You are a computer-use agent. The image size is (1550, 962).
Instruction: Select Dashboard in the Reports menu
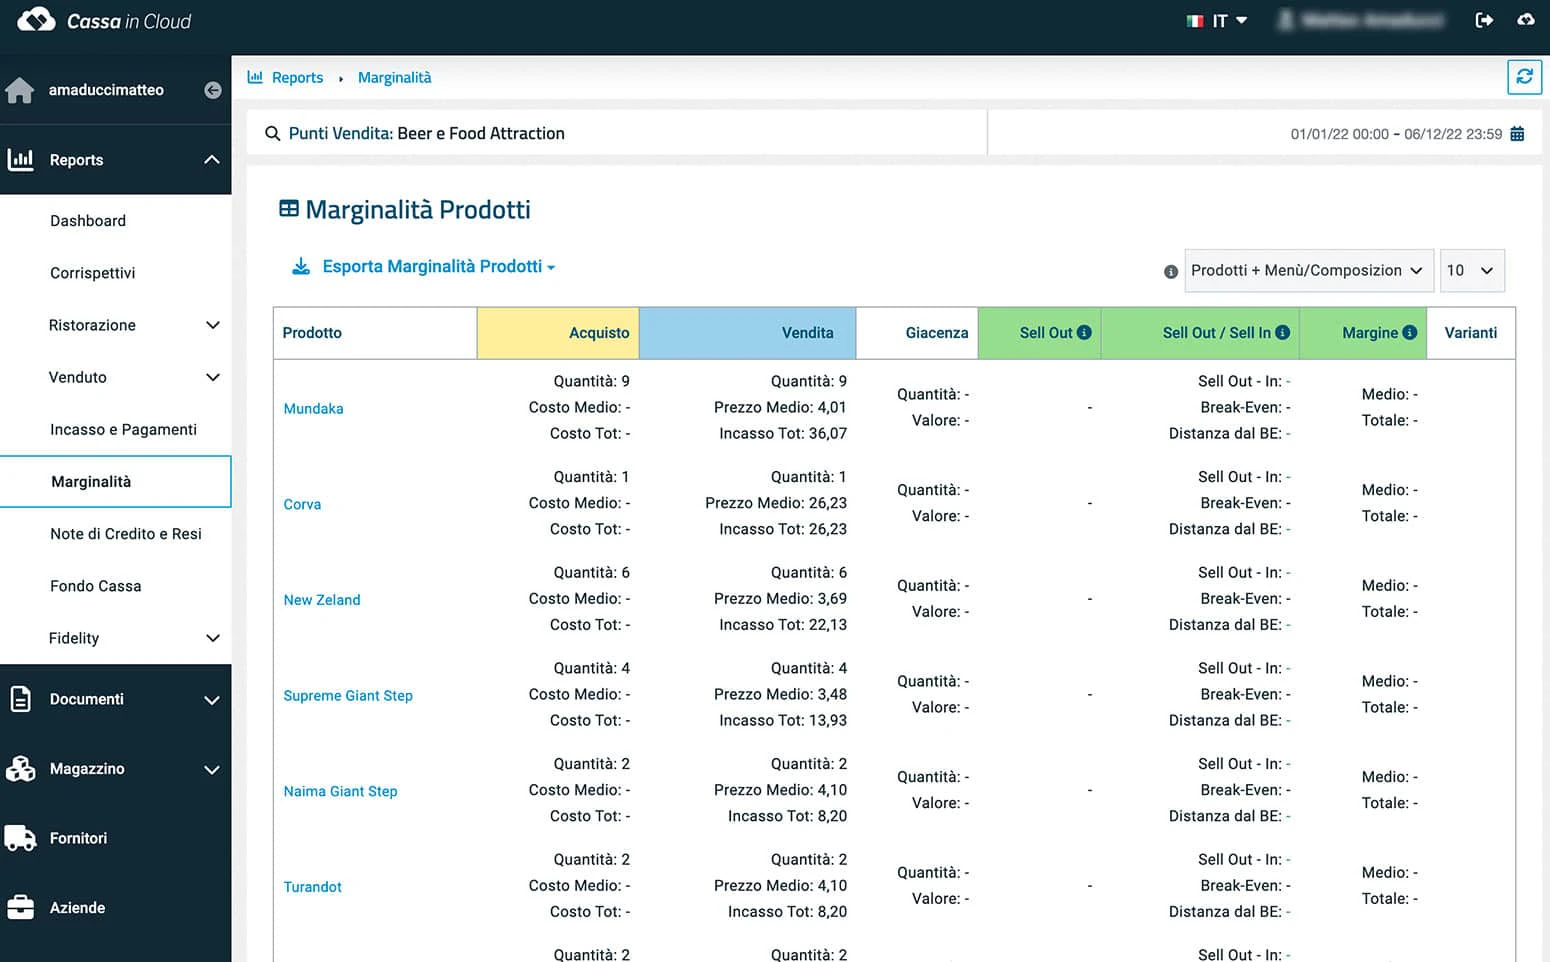pyautogui.click(x=88, y=221)
